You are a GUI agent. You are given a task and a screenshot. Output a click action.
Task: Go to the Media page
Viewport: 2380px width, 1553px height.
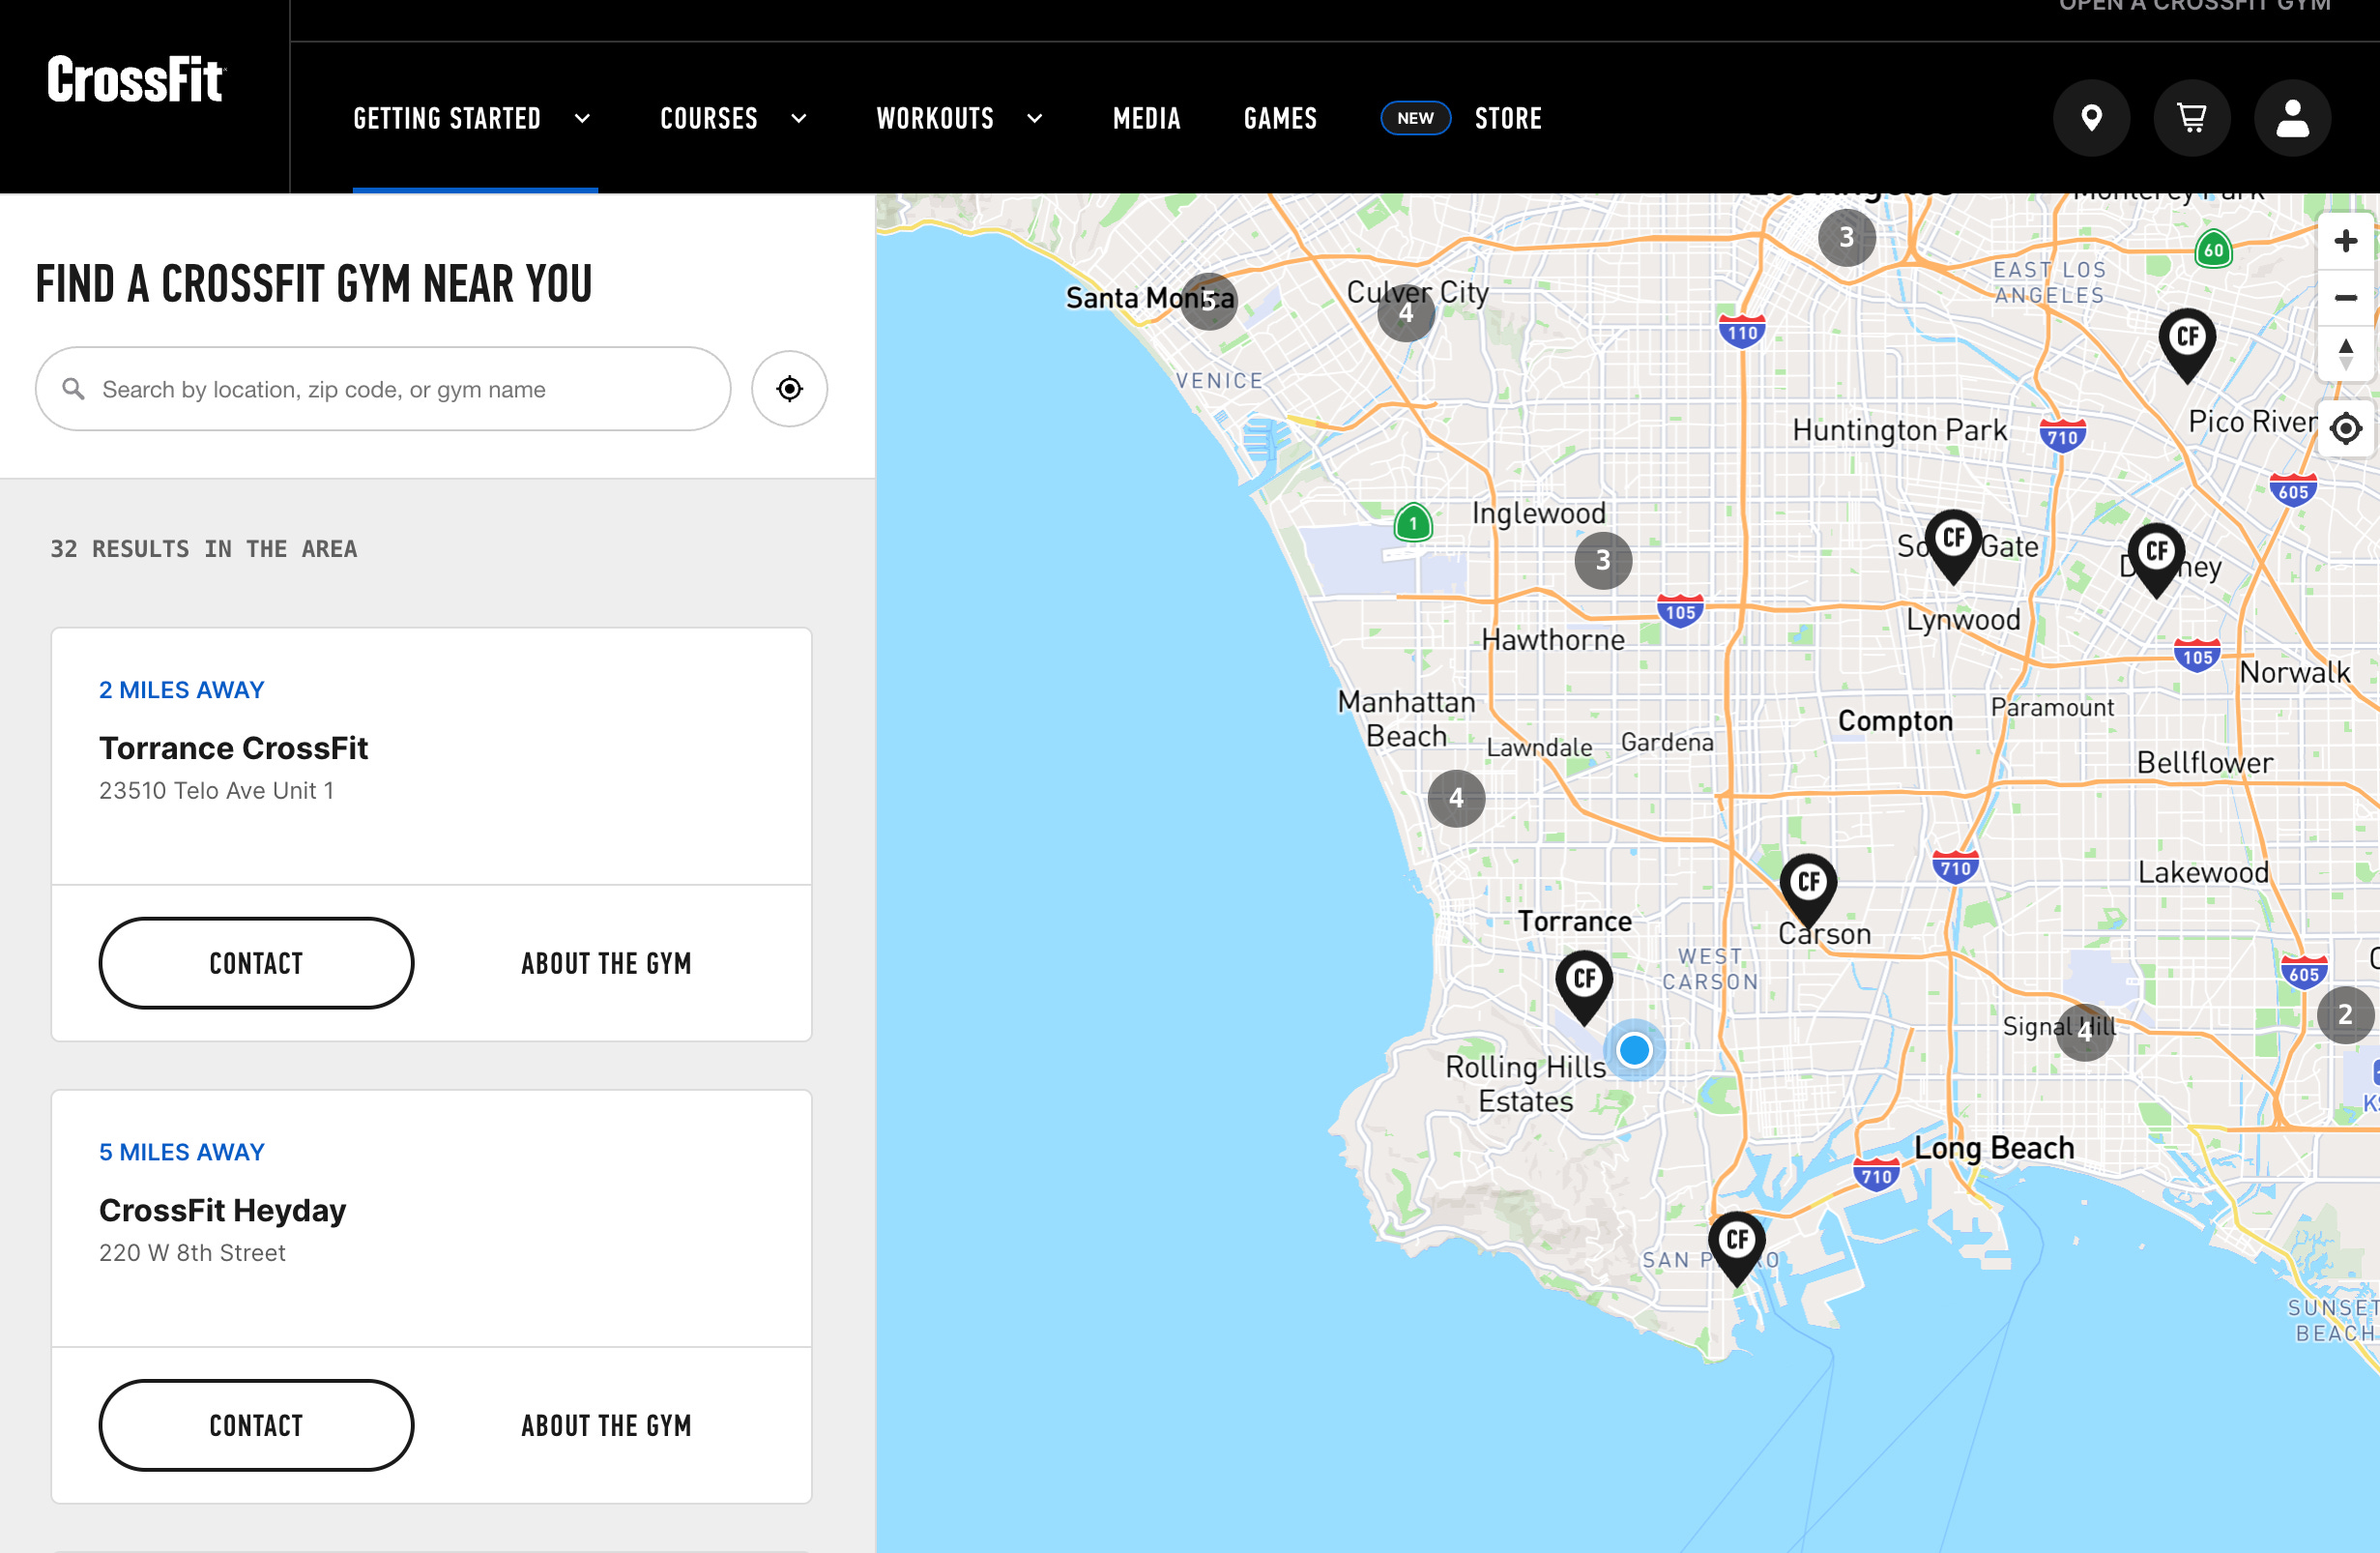click(x=1147, y=118)
